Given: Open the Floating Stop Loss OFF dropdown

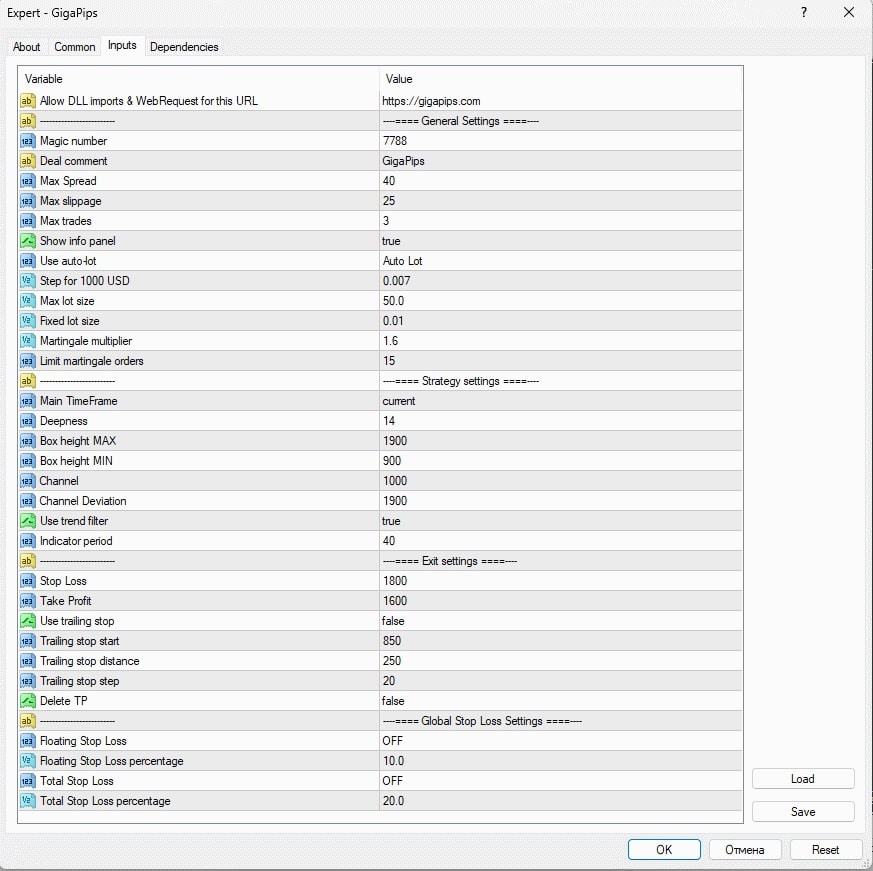Looking at the screenshot, I should (x=561, y=741).
